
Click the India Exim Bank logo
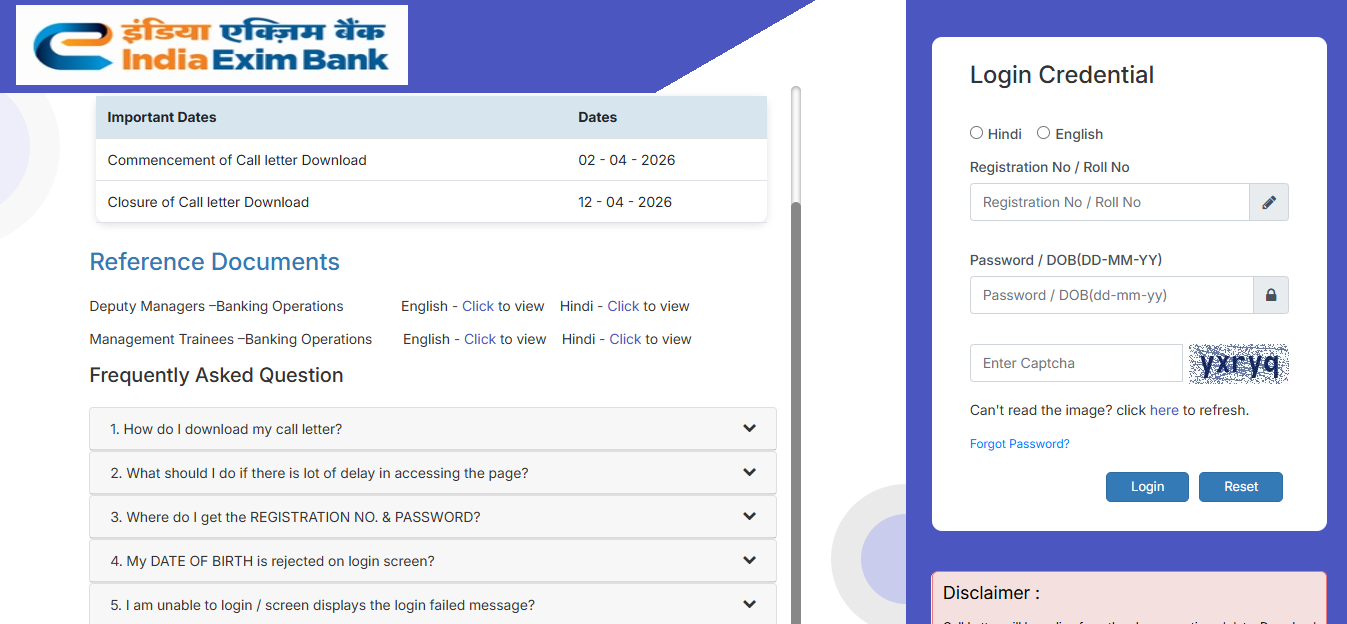211,45
